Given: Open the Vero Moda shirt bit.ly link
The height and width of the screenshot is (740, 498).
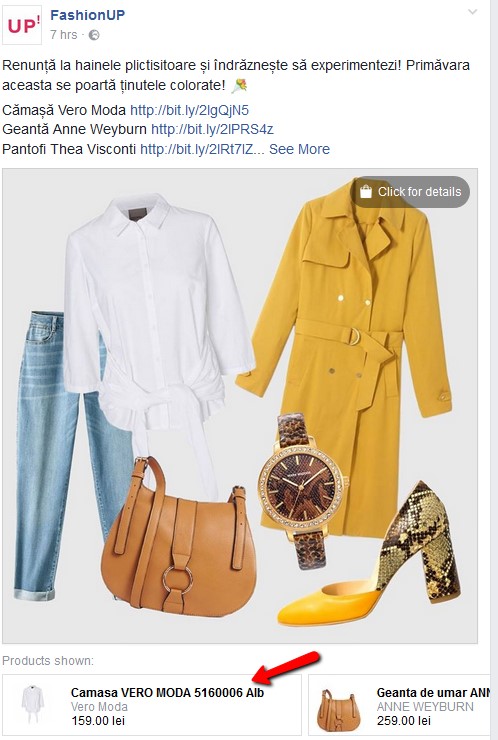Looking at the screenshot, I should 189,110.
